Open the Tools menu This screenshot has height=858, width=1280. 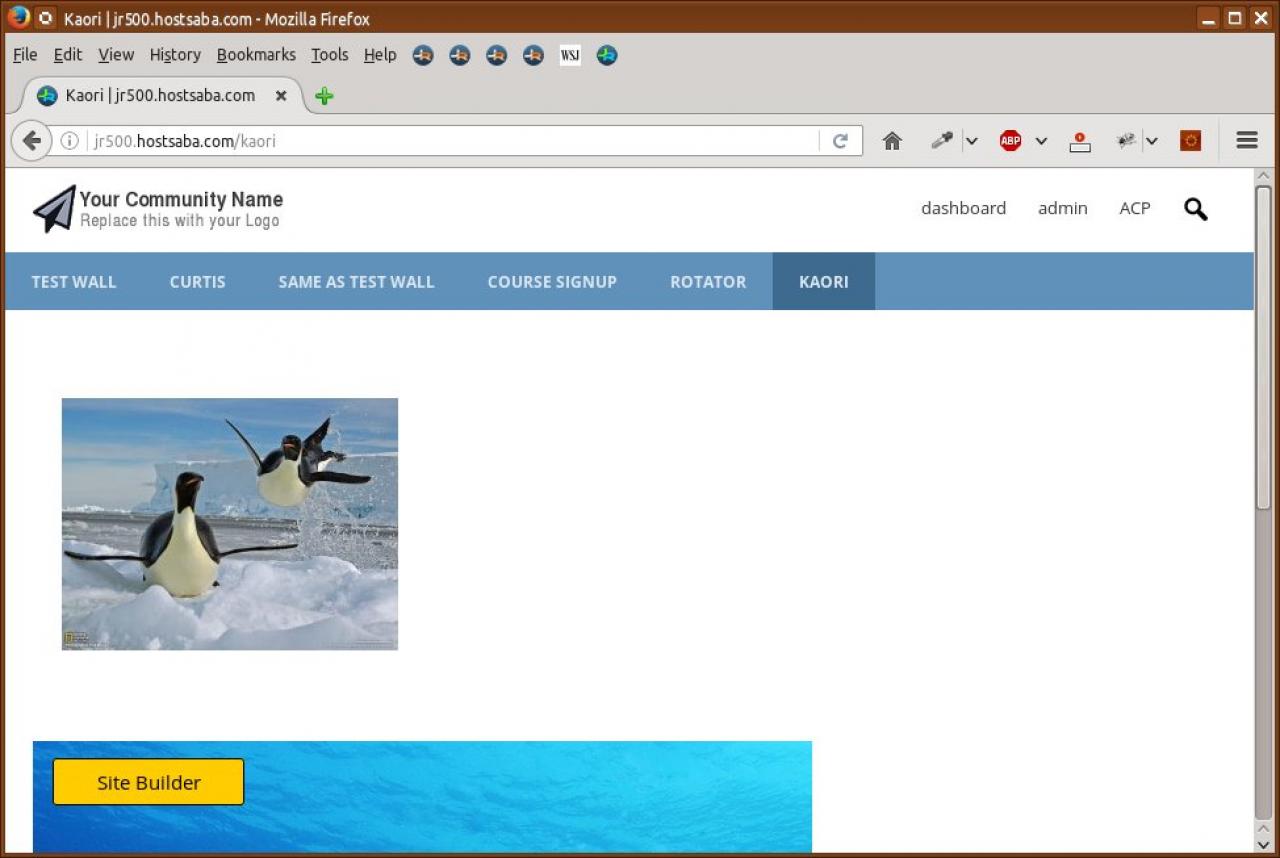(x=329, y=55)
